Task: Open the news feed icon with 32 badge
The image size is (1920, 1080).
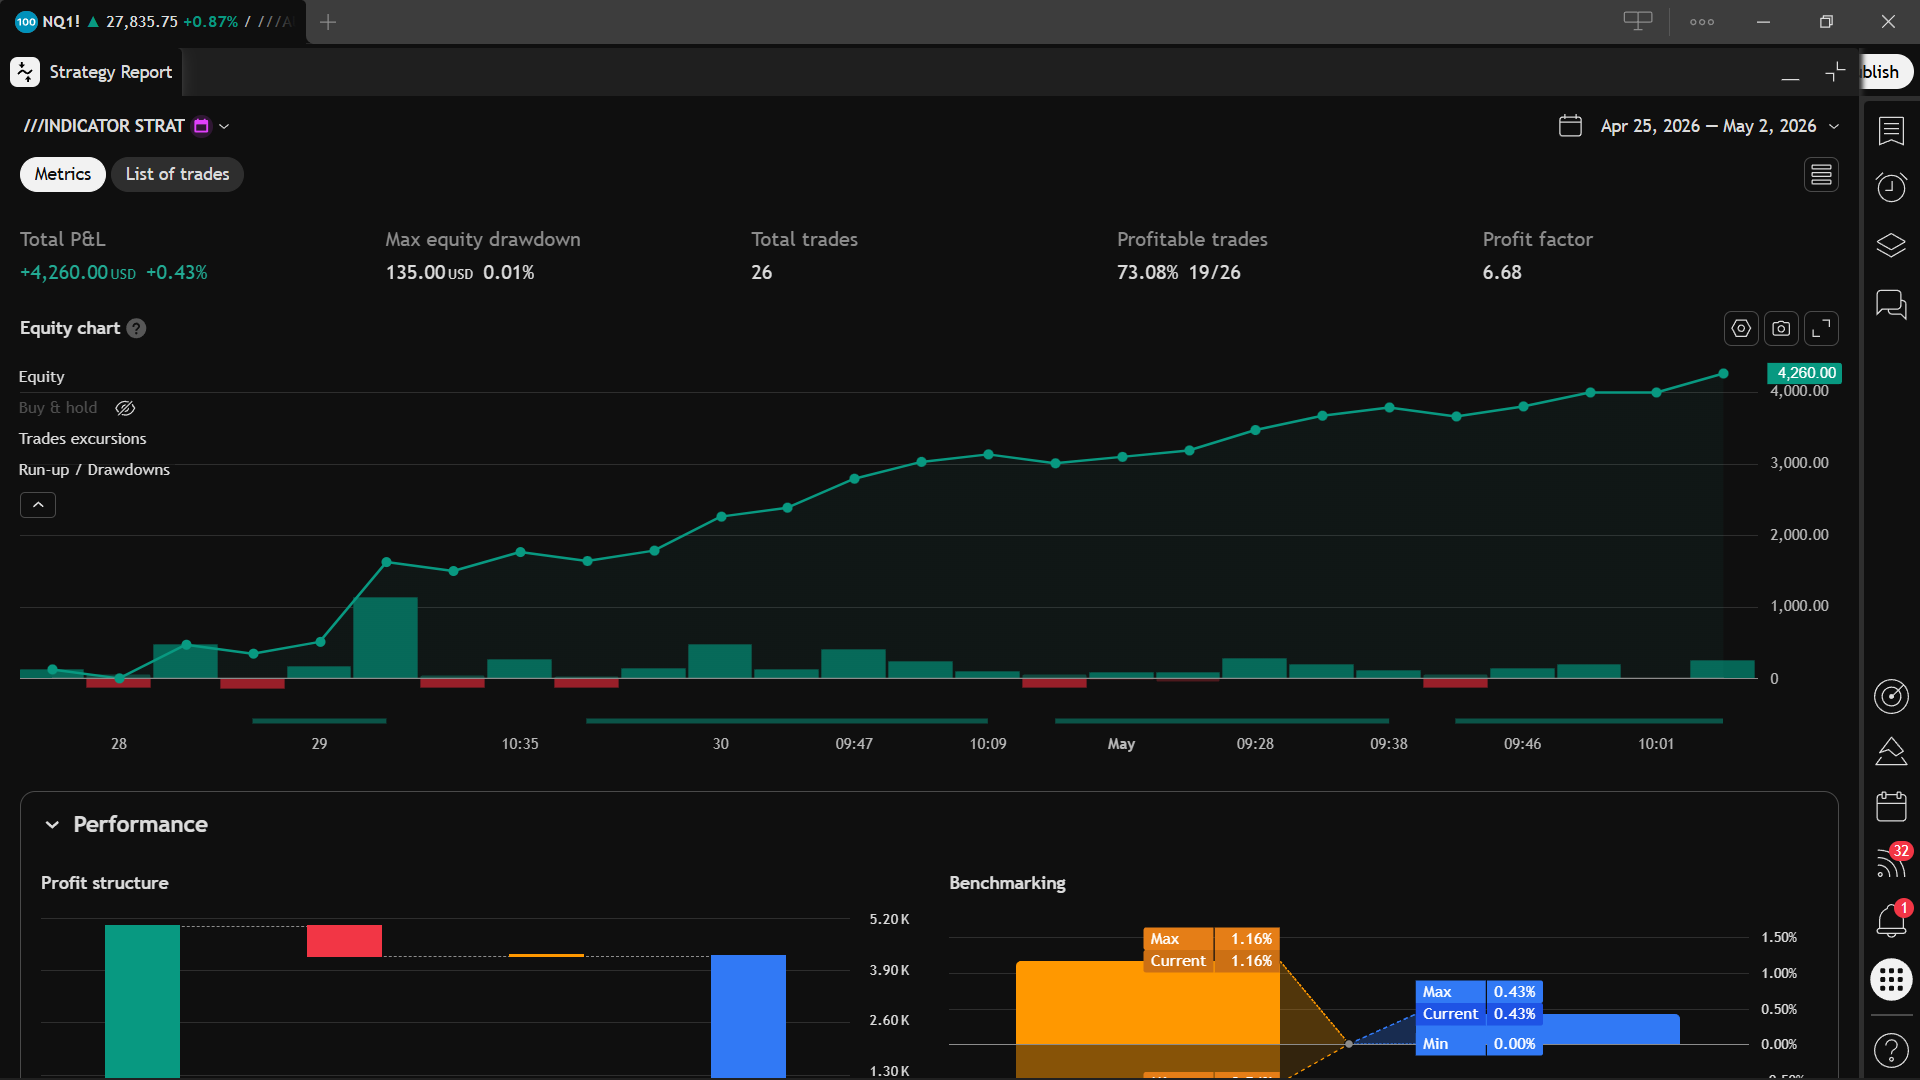Action: click(1891, 862)
